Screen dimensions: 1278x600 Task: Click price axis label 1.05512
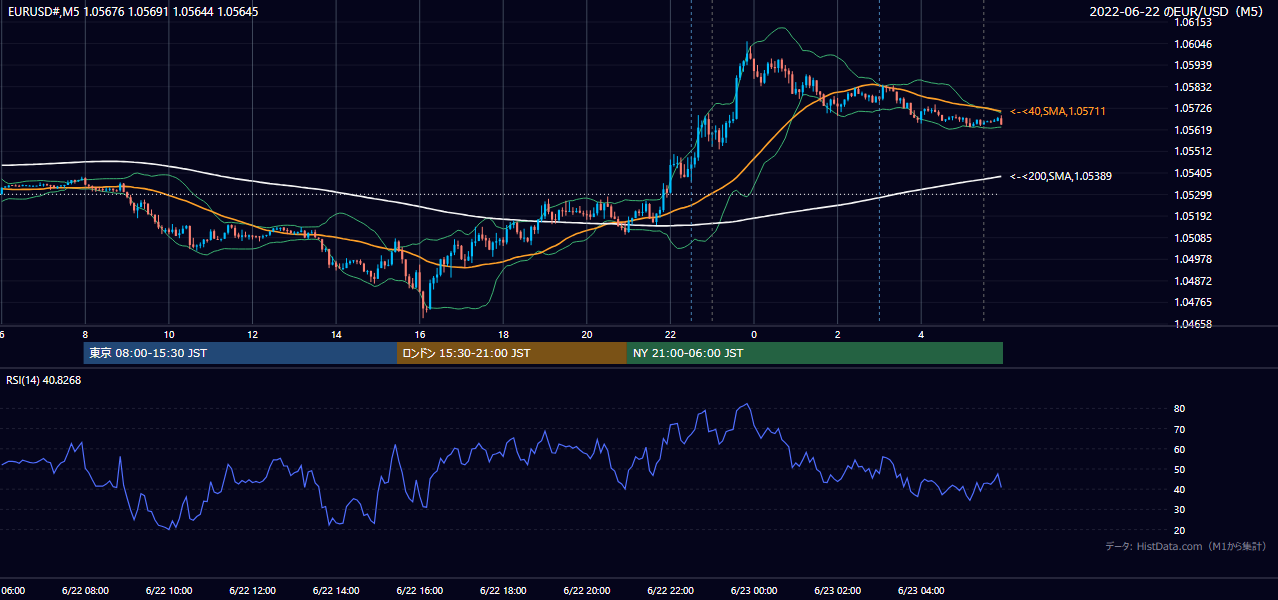click(x=1193, y=151)
